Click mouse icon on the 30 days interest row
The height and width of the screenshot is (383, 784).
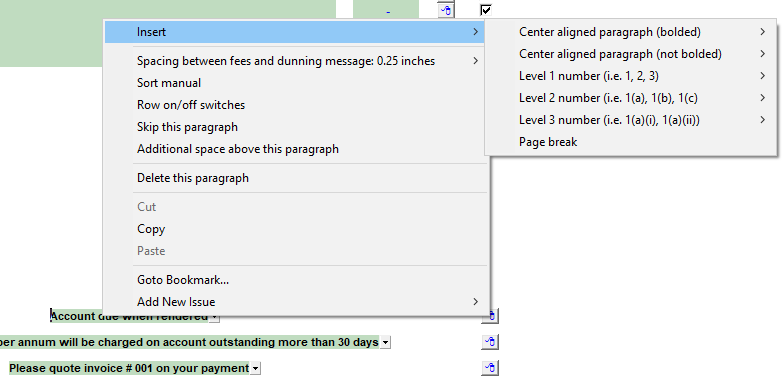pyautogui.click(x=490, y=342)
